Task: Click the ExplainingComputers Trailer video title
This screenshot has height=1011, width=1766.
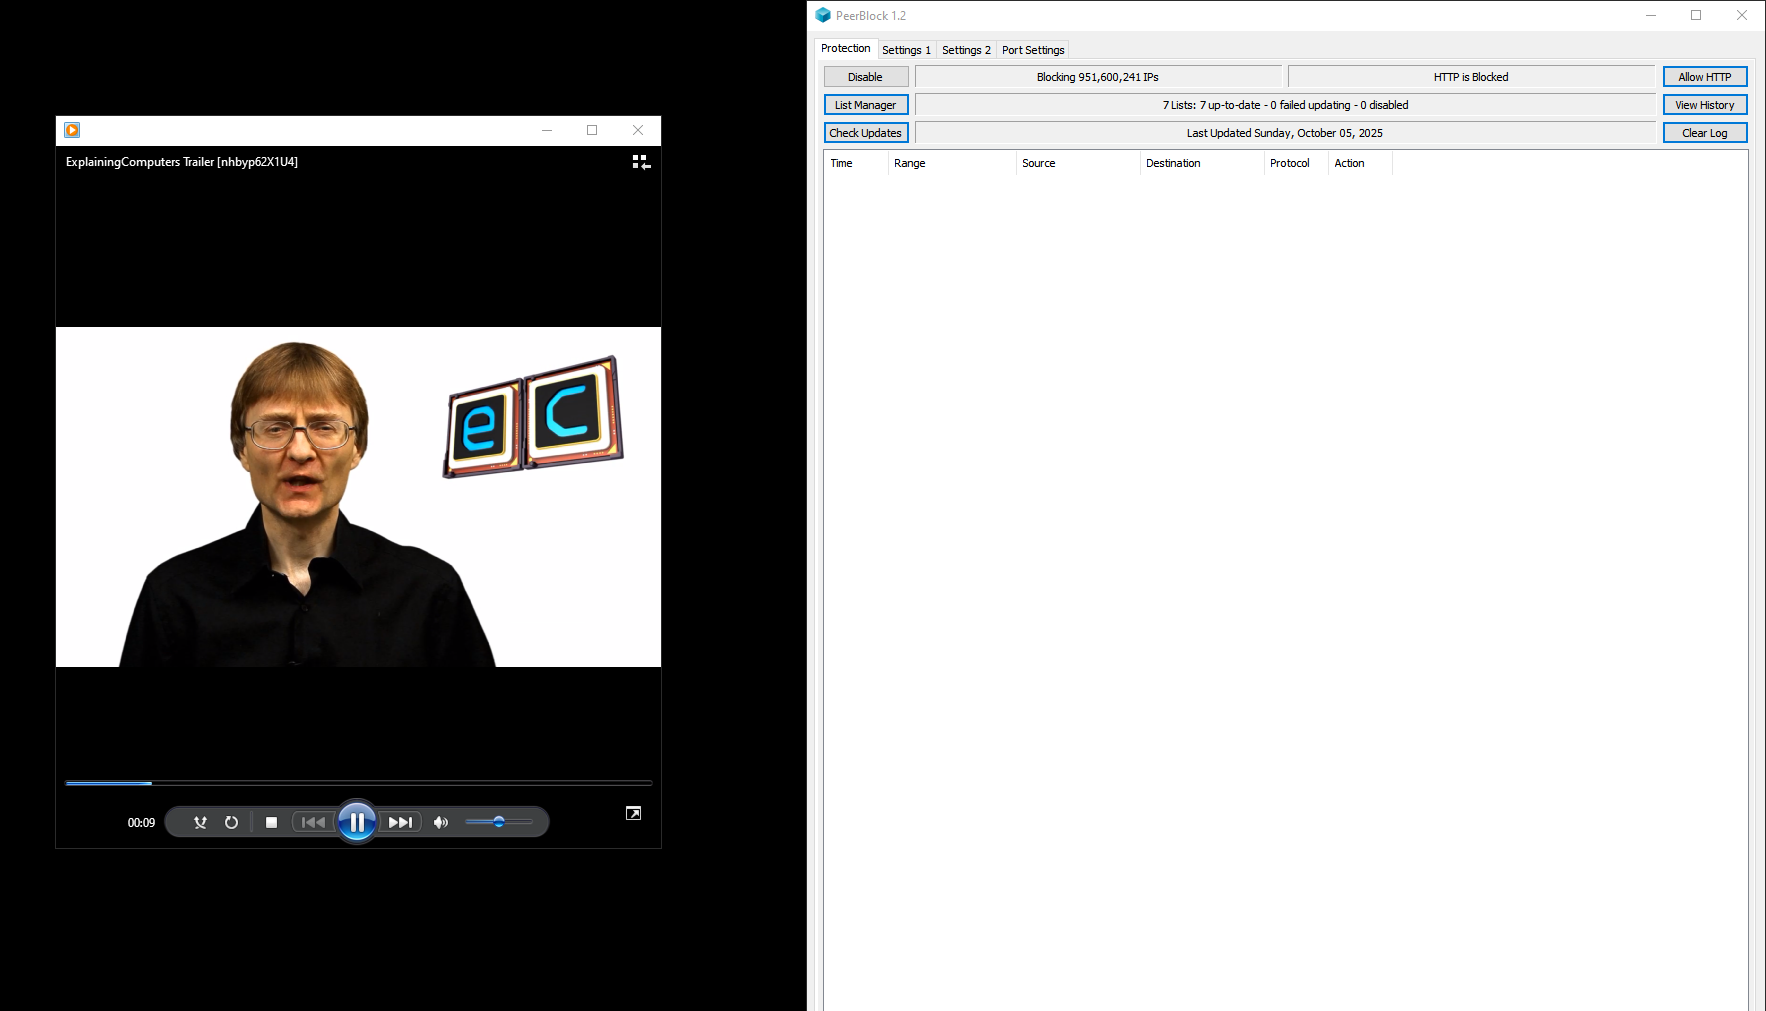Action: tap(182, 162)
